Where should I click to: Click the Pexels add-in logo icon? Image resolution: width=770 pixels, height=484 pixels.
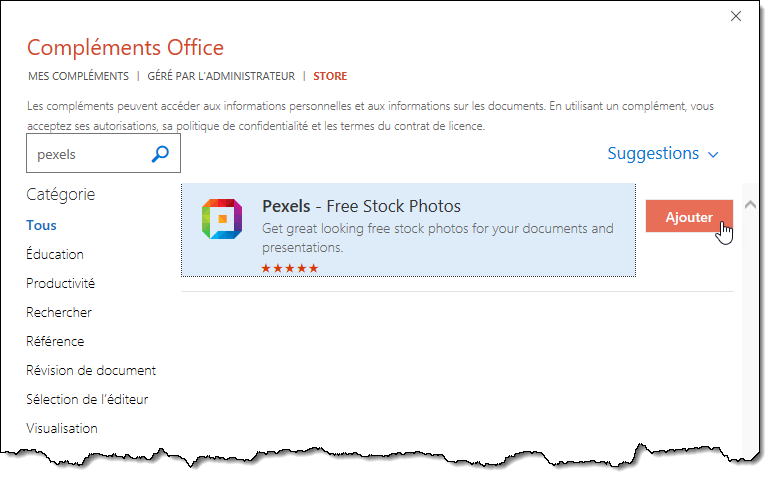(x=221, y=219)
